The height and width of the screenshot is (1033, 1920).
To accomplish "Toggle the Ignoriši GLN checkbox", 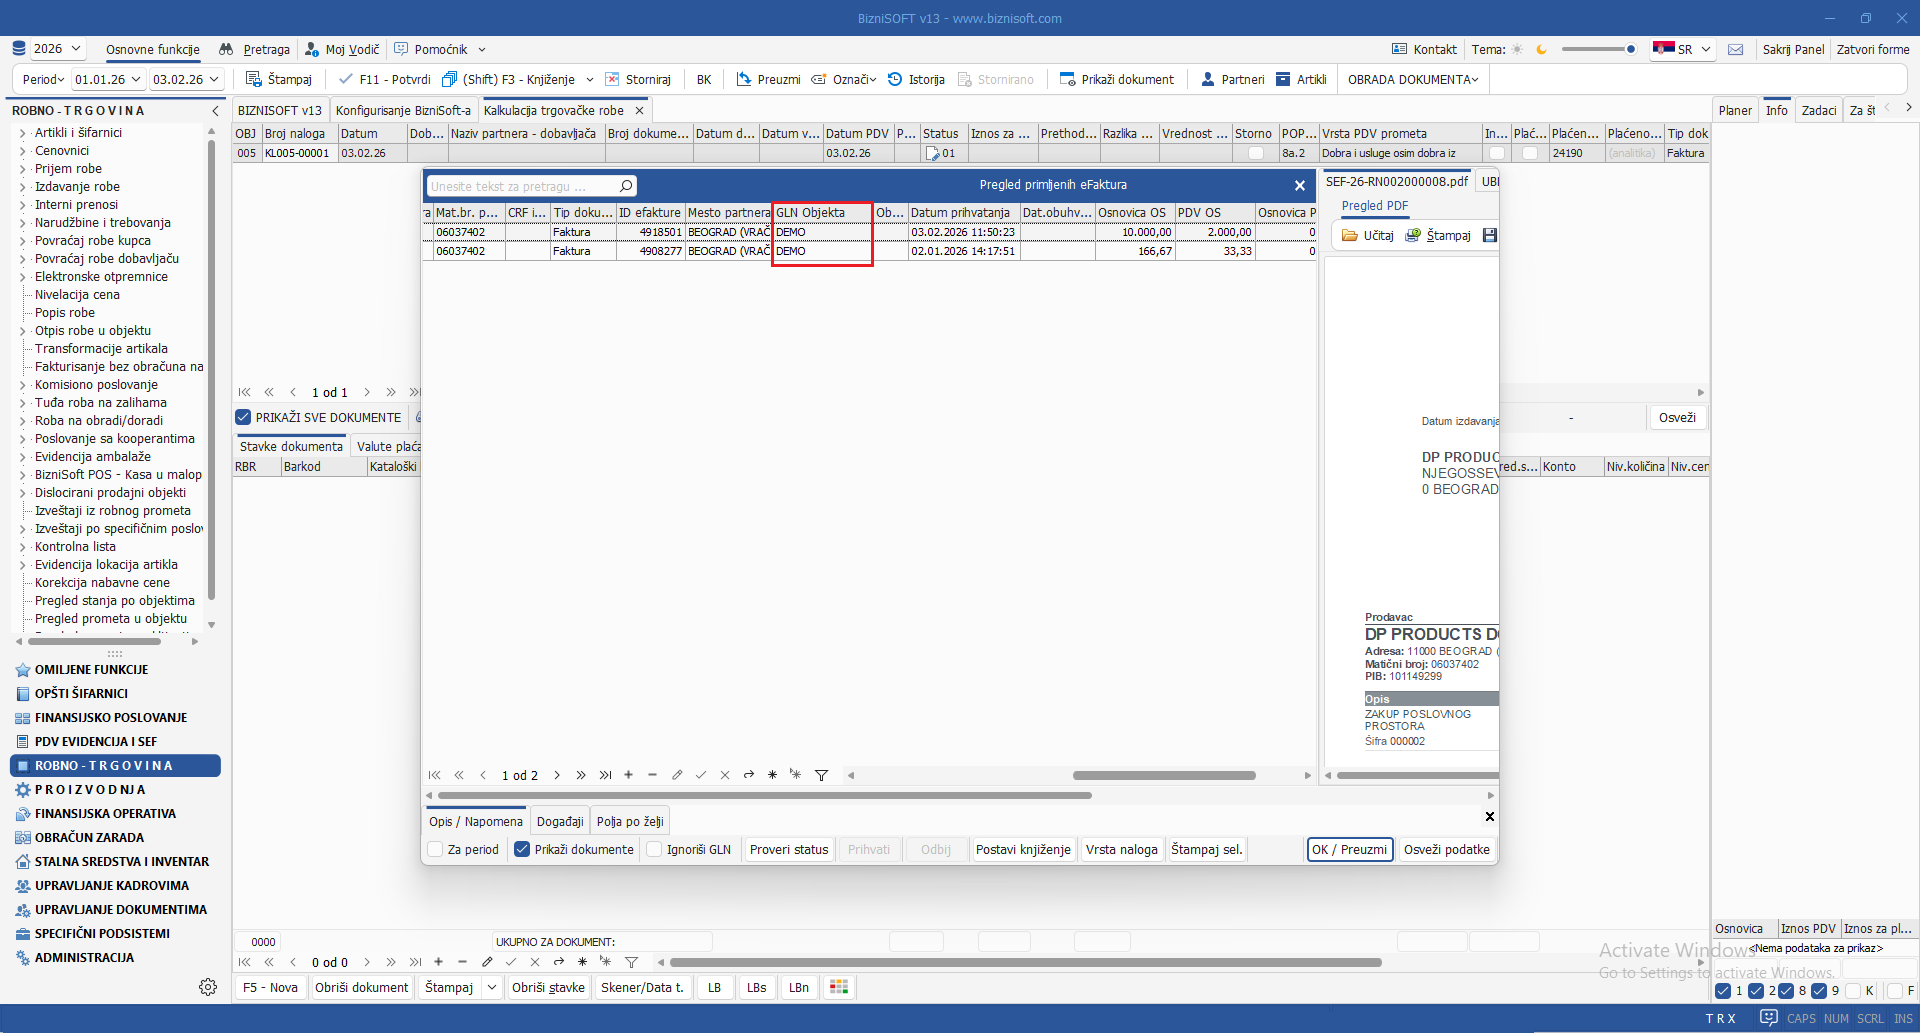I will [655, 849].
